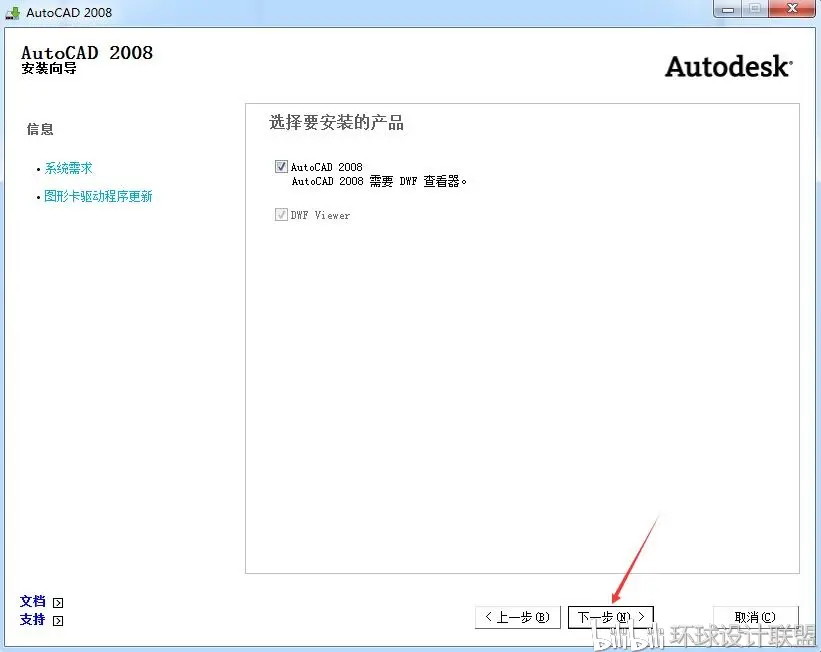Go back with the 上一步(B) button
This screenshot has height=652, width=821.
click(x=518, y=617)
